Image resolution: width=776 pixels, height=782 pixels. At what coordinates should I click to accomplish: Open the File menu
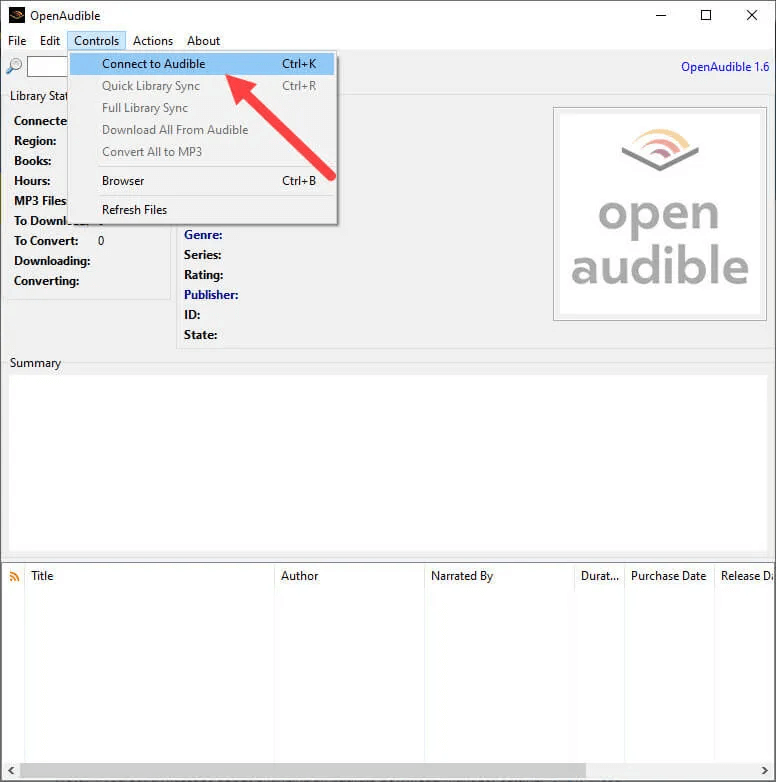[17, 41]
